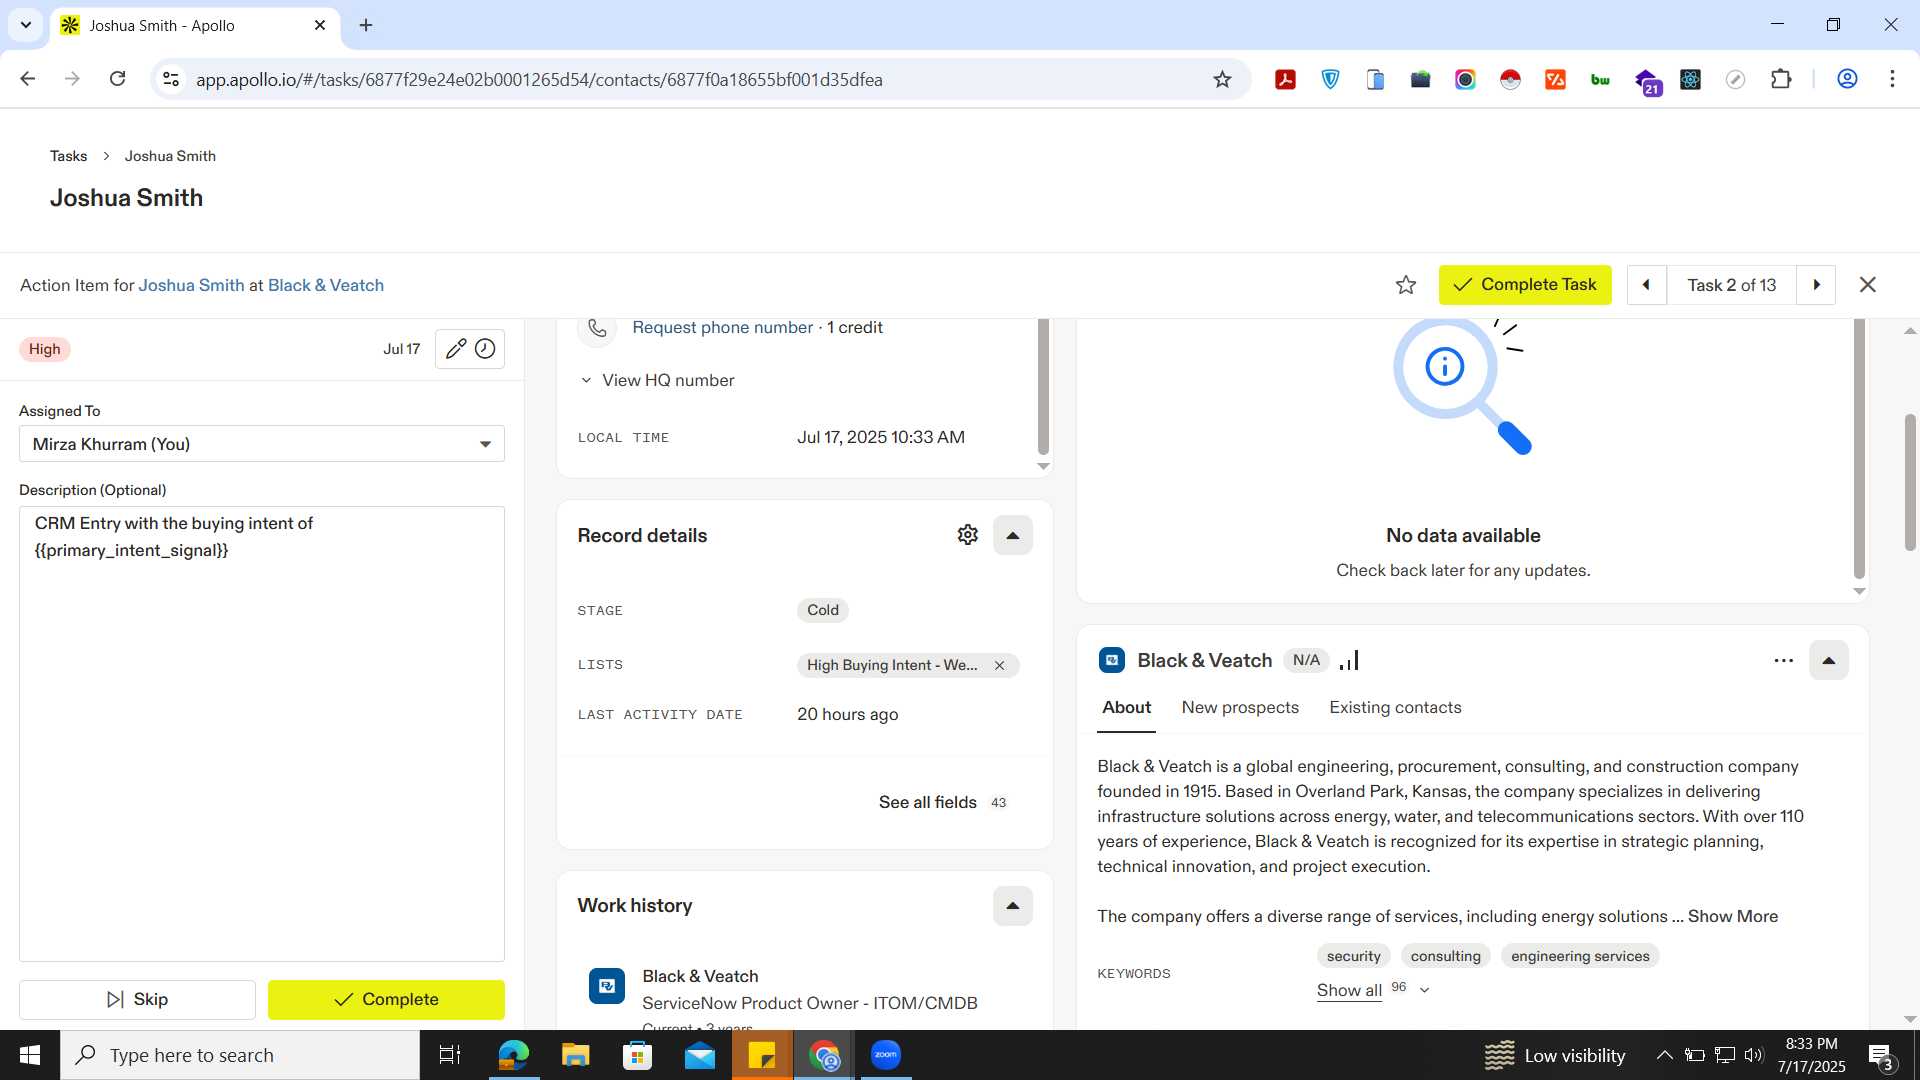The image size is (1920, 1080).
Task: Open the Windows notification center
Action: pyautogui.click(x=1880, y=1055)
